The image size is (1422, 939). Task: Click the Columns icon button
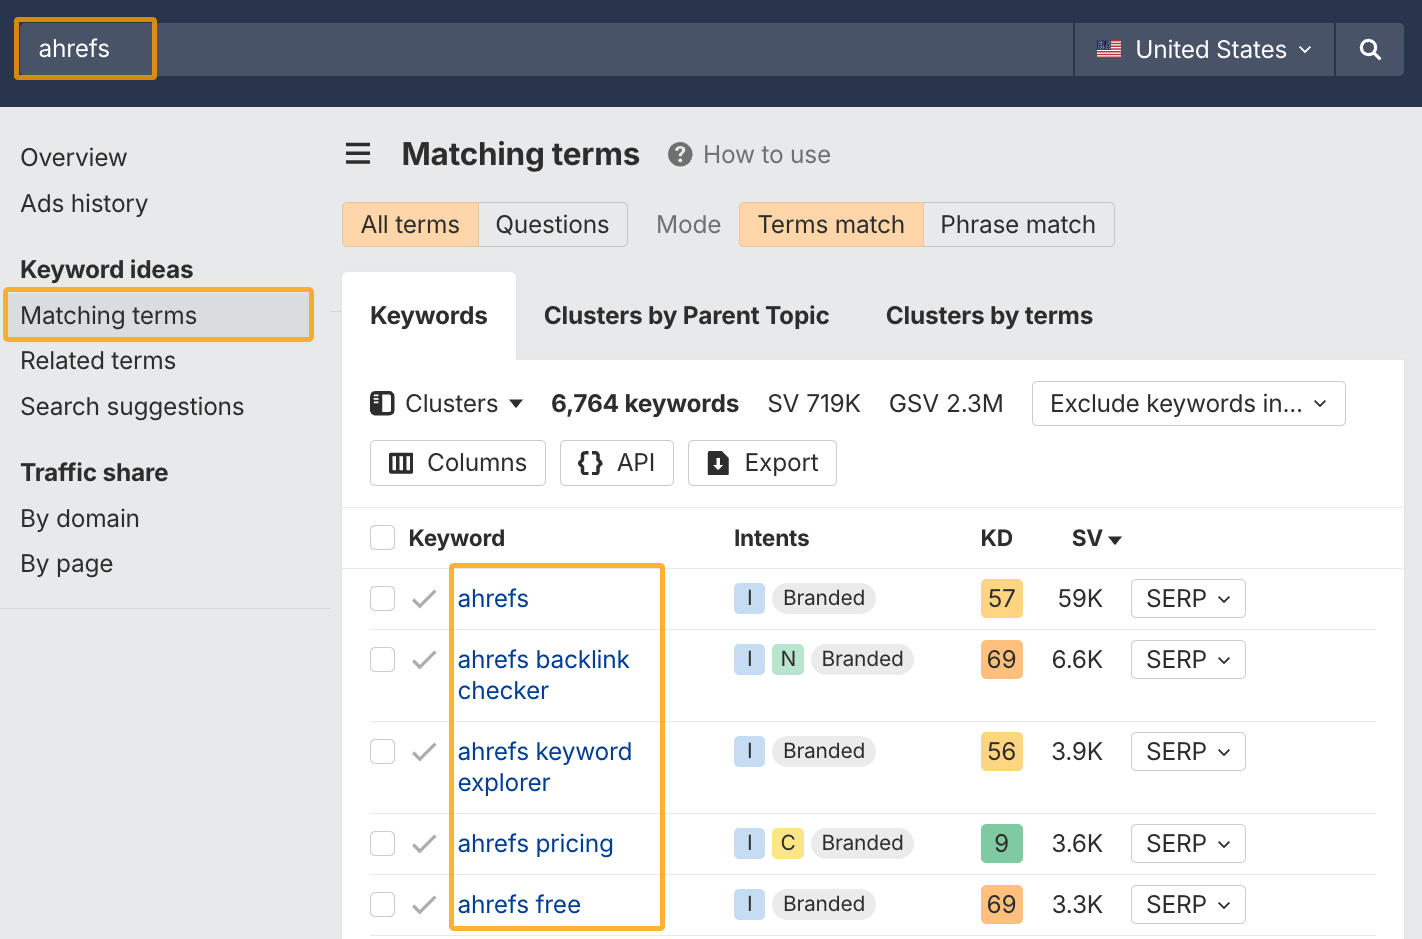(401, 462)
